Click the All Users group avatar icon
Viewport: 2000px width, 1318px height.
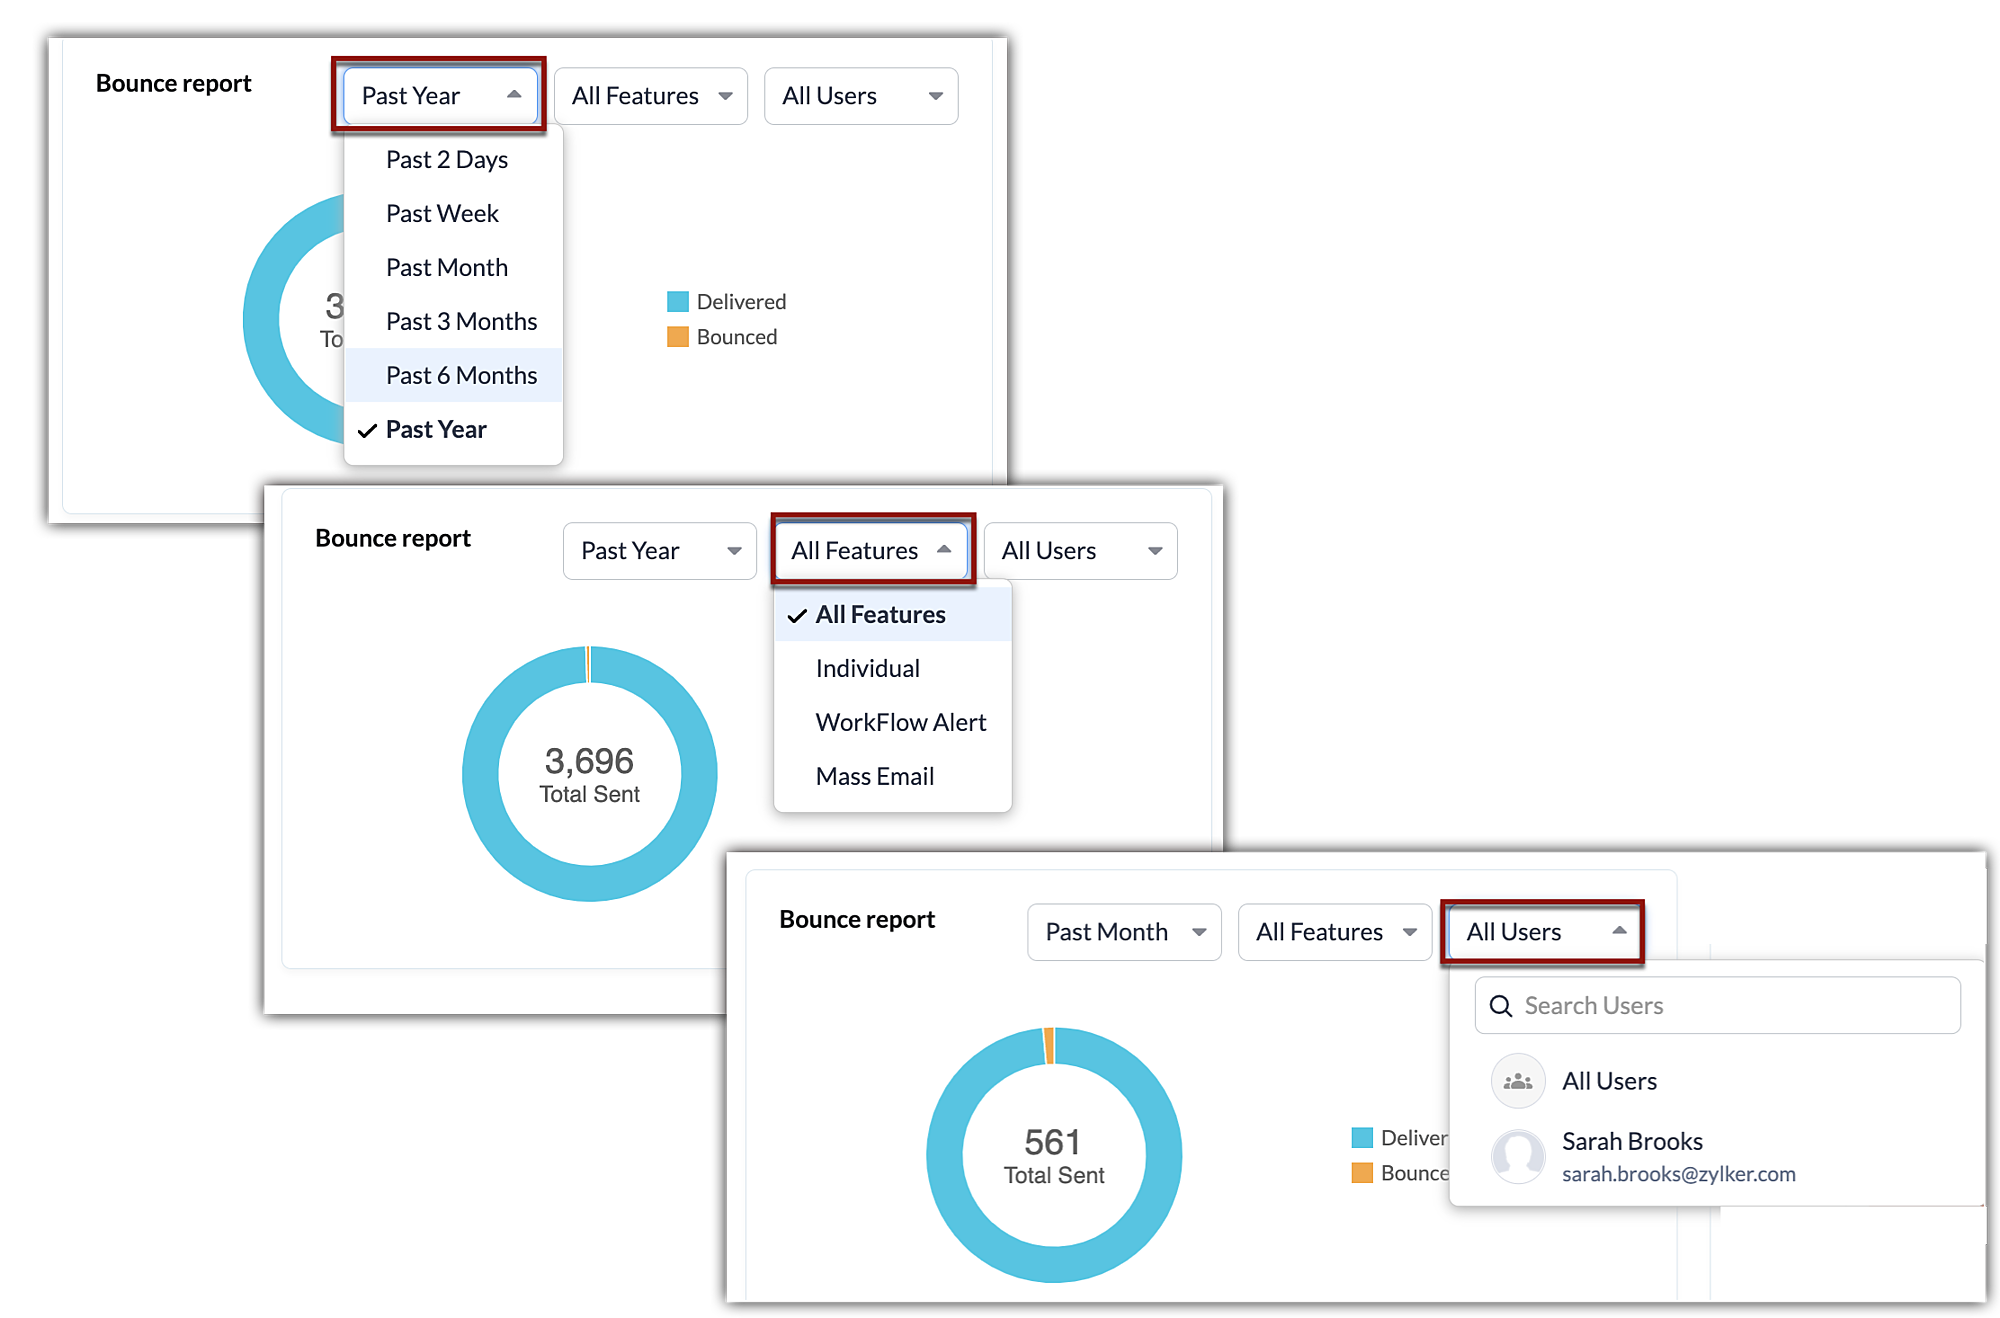tap(1518, 1081)
